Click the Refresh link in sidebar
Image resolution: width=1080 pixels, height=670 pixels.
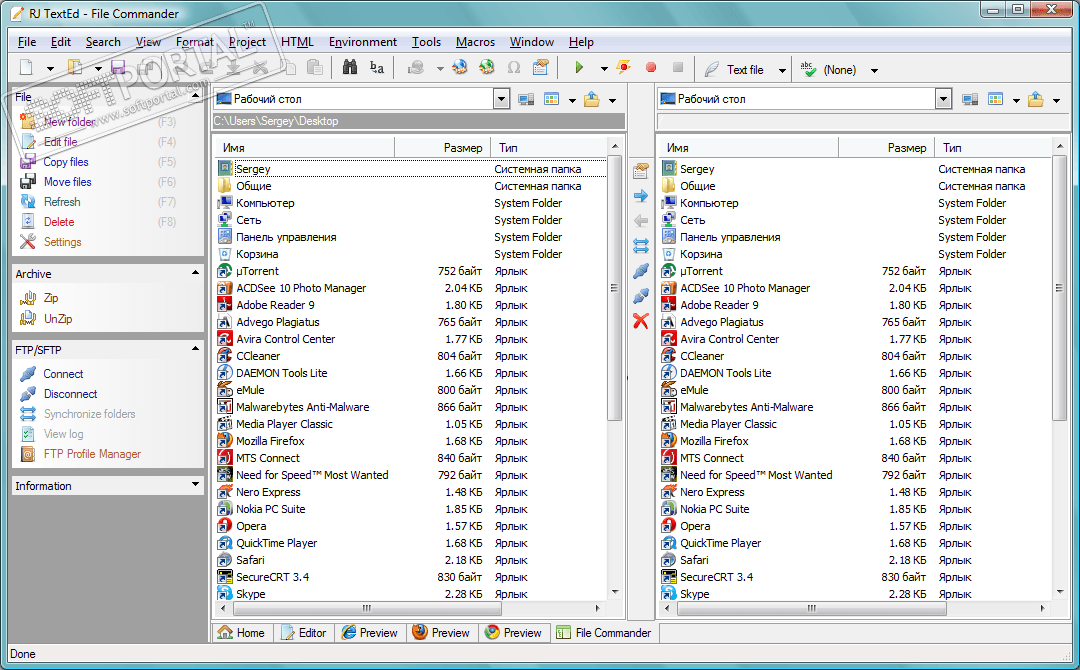click(62, 202)
